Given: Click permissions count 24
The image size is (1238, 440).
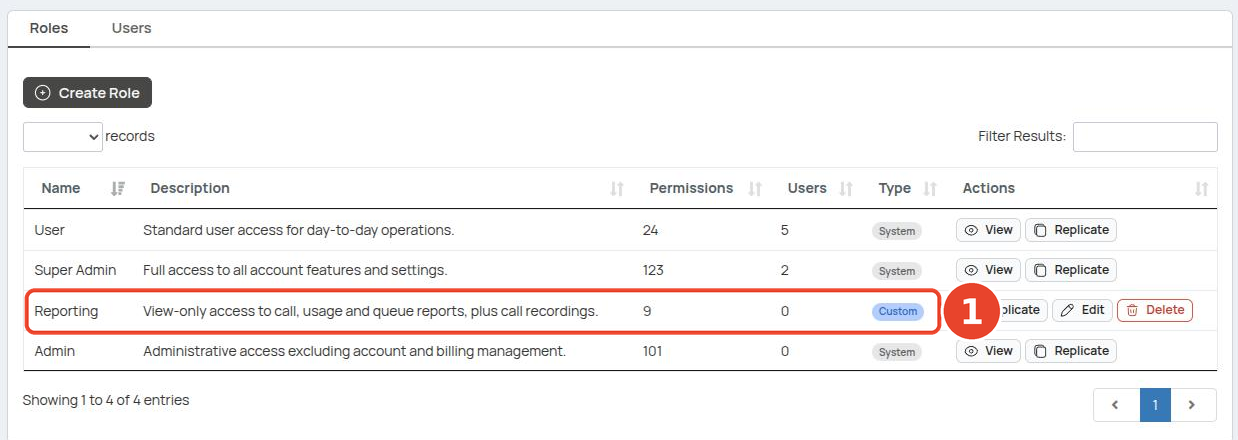Looking at the screenshot, I should pyautogui.click(x=650, y=230).
